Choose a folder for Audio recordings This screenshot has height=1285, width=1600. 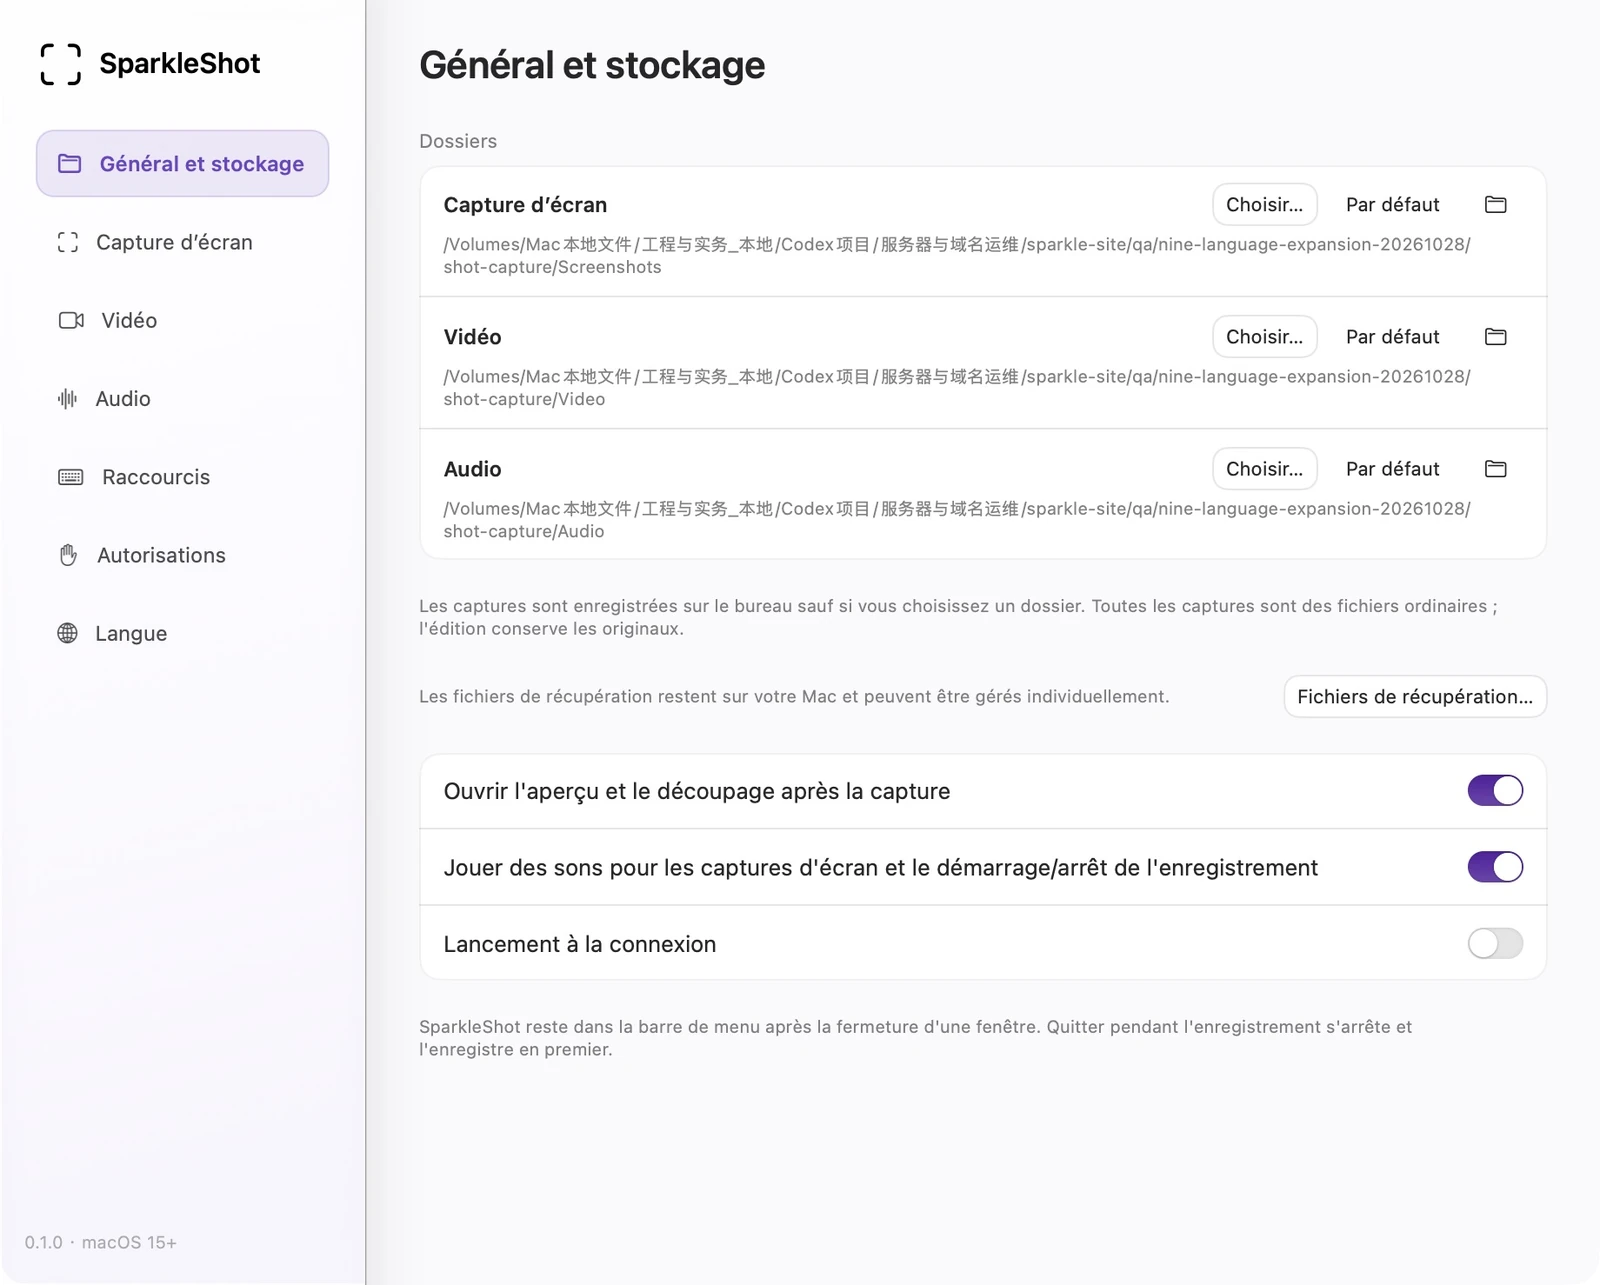coord(1265,468)
